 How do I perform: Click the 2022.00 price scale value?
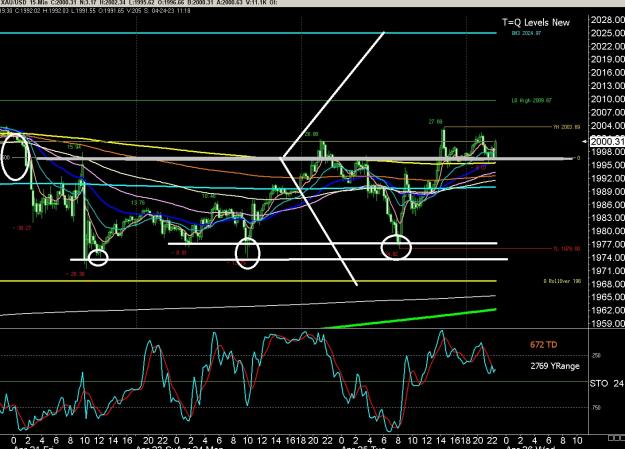click(x=607, y=47)
